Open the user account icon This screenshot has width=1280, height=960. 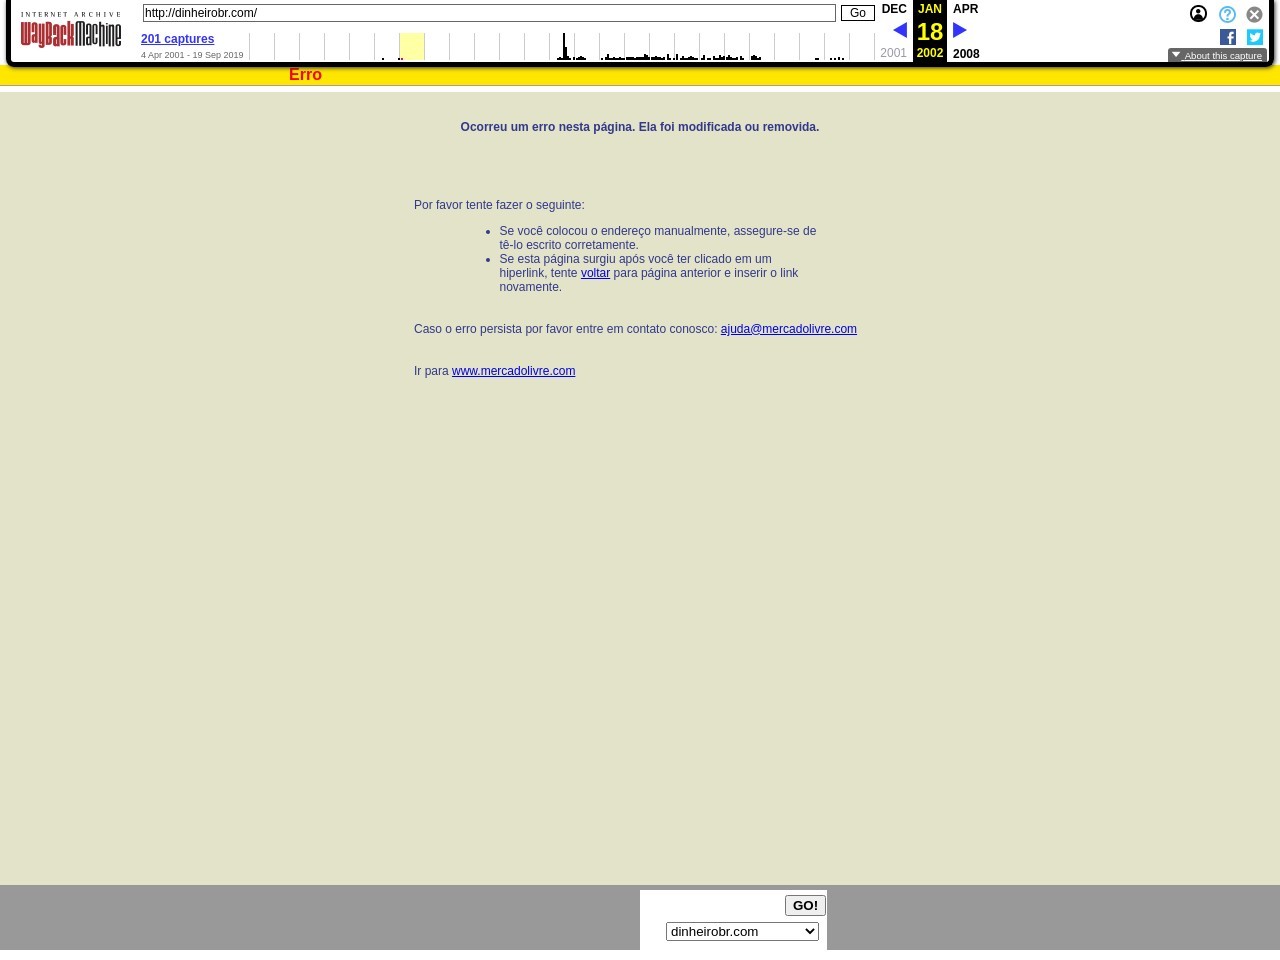(1198, 14)
